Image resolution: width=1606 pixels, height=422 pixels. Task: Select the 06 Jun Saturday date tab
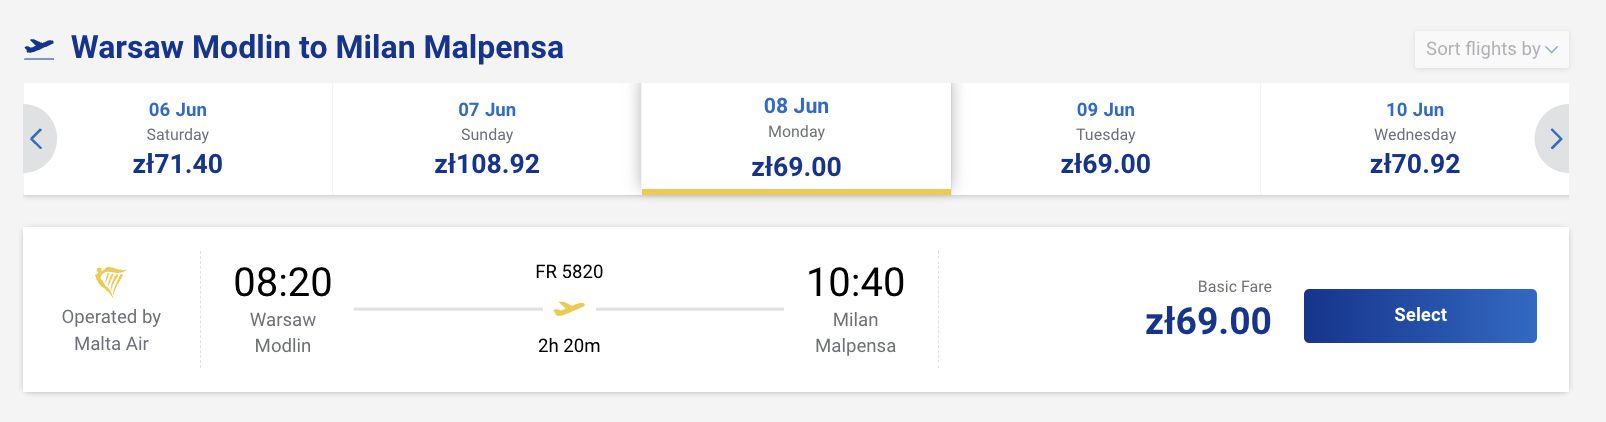tap(178, 138)
